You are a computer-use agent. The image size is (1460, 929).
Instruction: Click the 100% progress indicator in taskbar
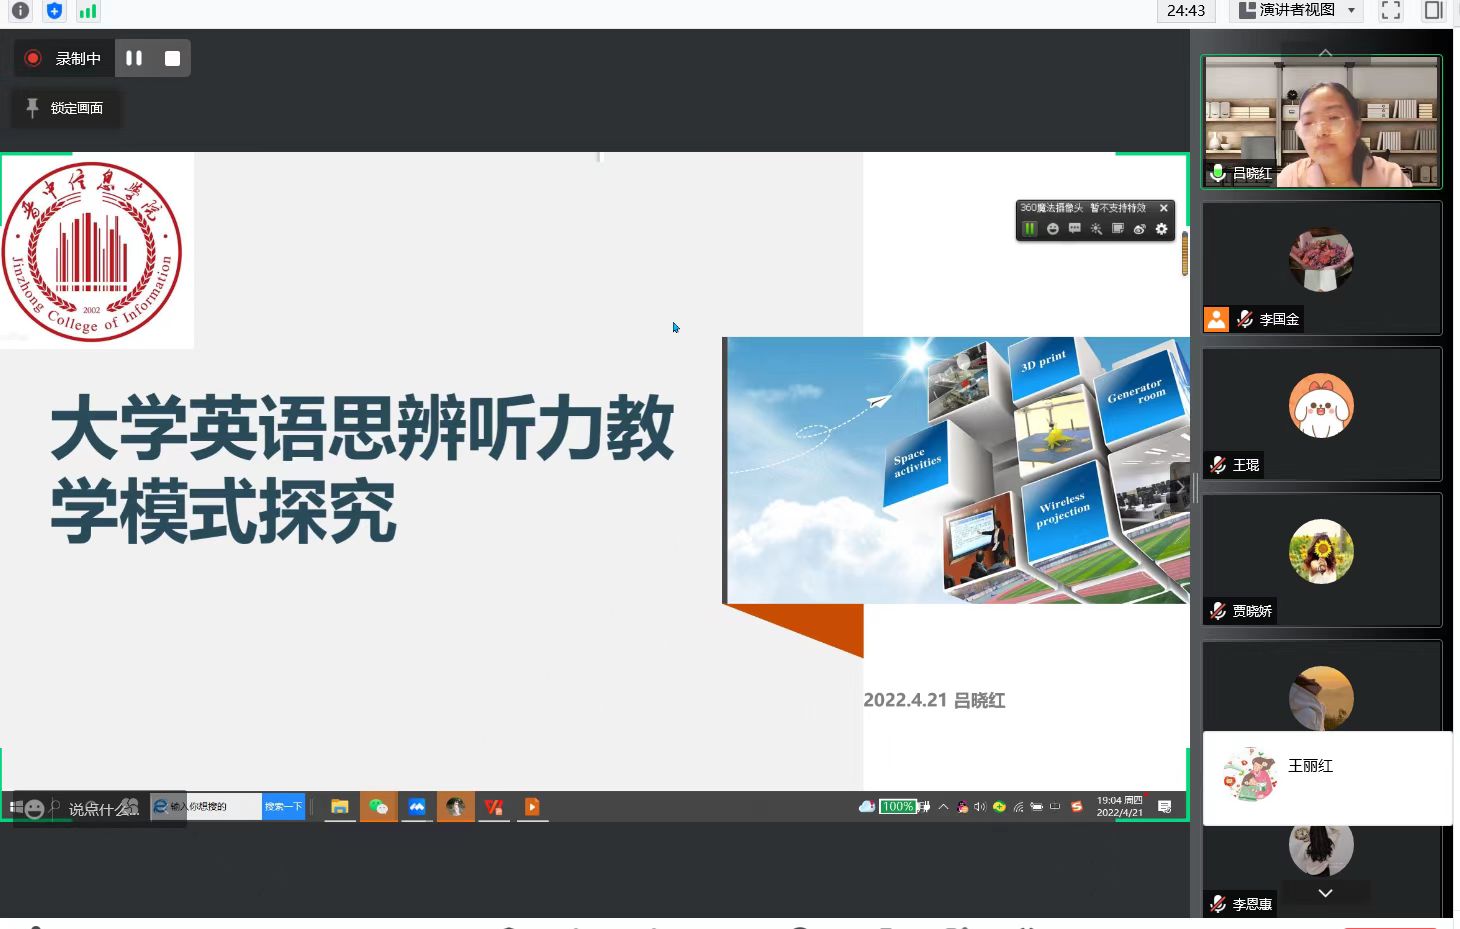[897, 806]
